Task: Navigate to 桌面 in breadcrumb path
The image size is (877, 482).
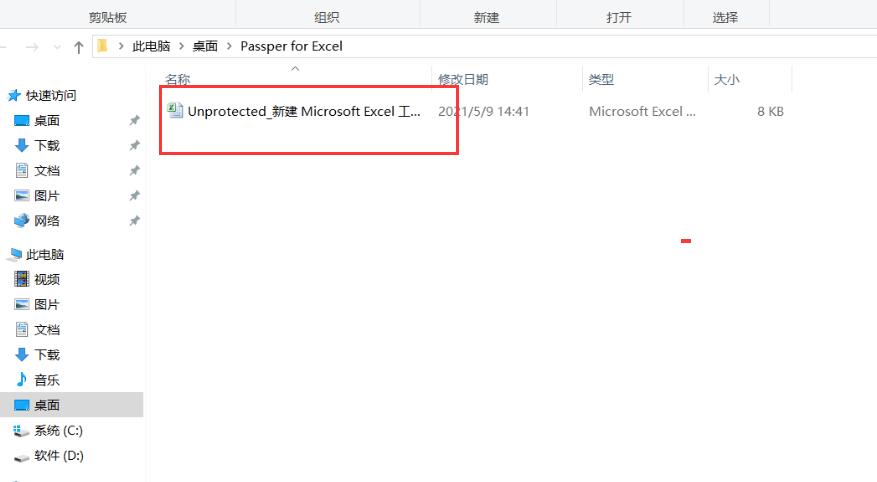Action: [205, 46]
